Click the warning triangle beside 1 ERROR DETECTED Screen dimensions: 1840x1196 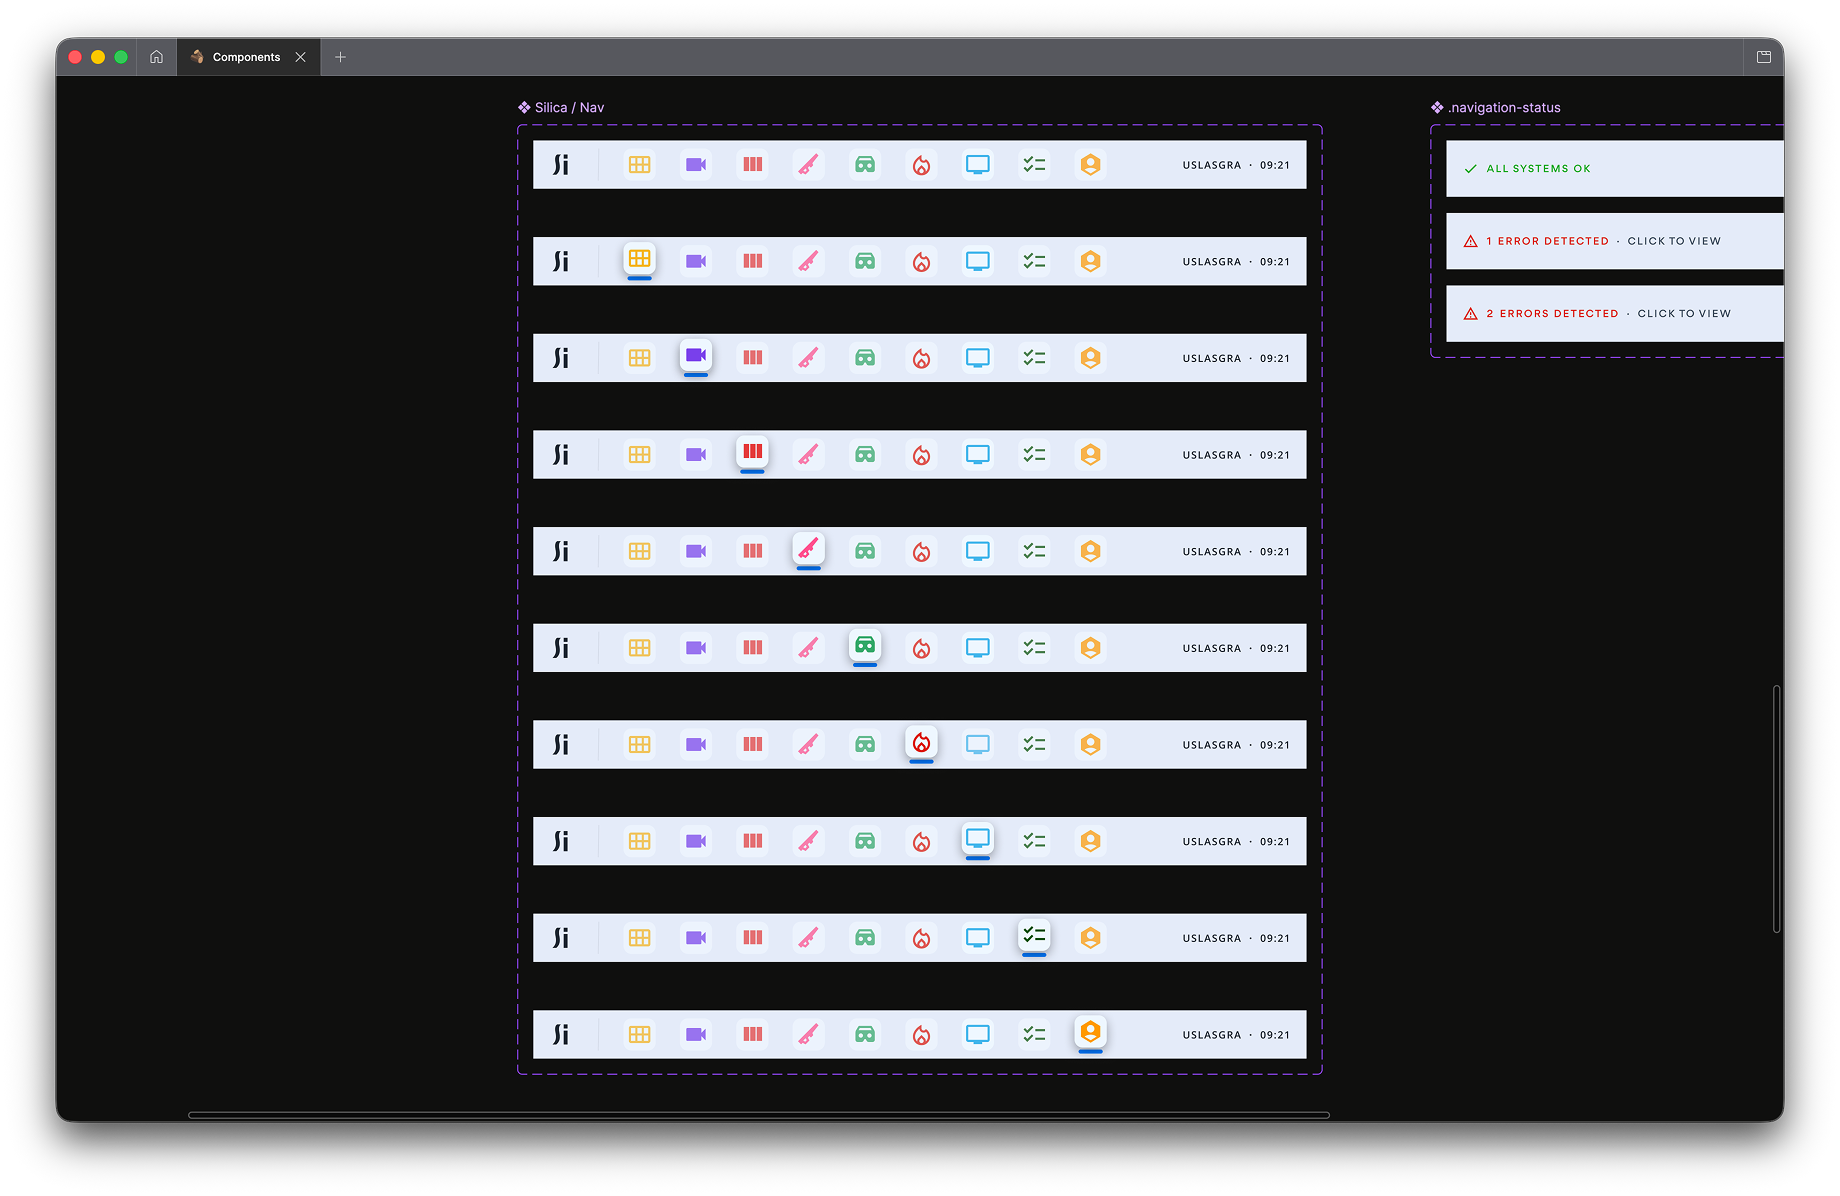point(1471,241)
